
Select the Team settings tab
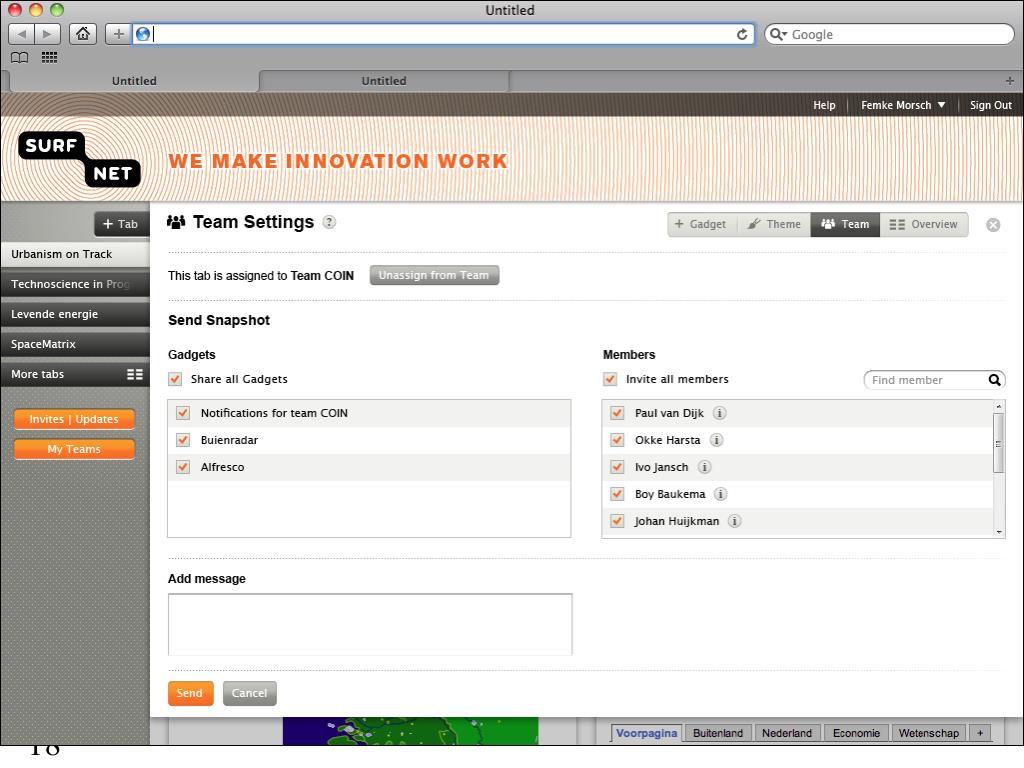(845, 224)
